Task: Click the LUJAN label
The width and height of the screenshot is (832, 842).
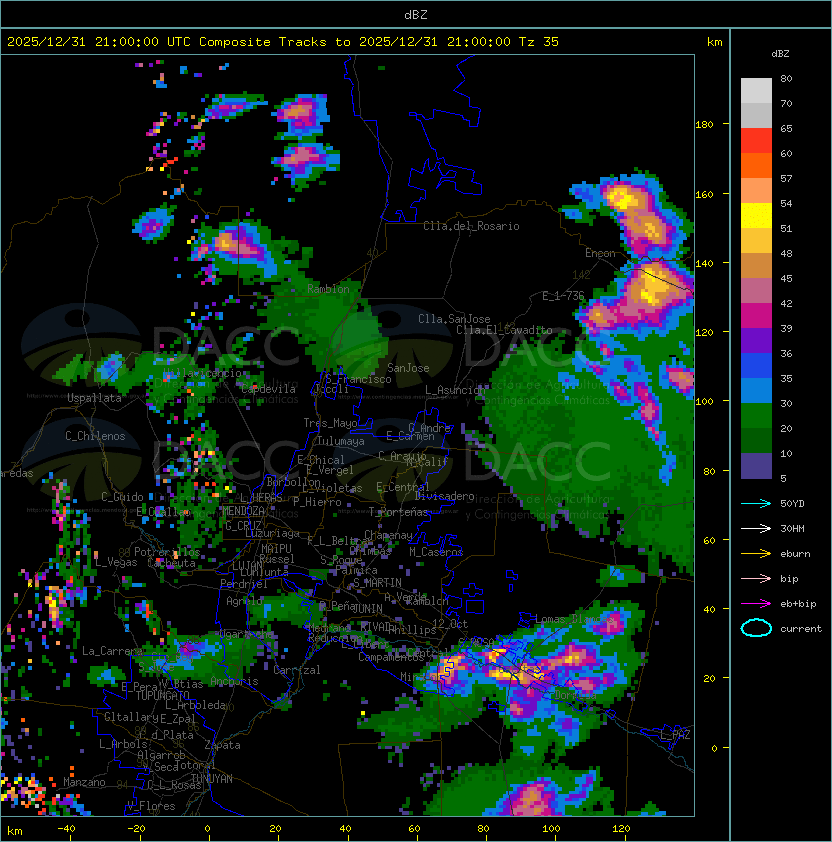Action: pos(247,566)
